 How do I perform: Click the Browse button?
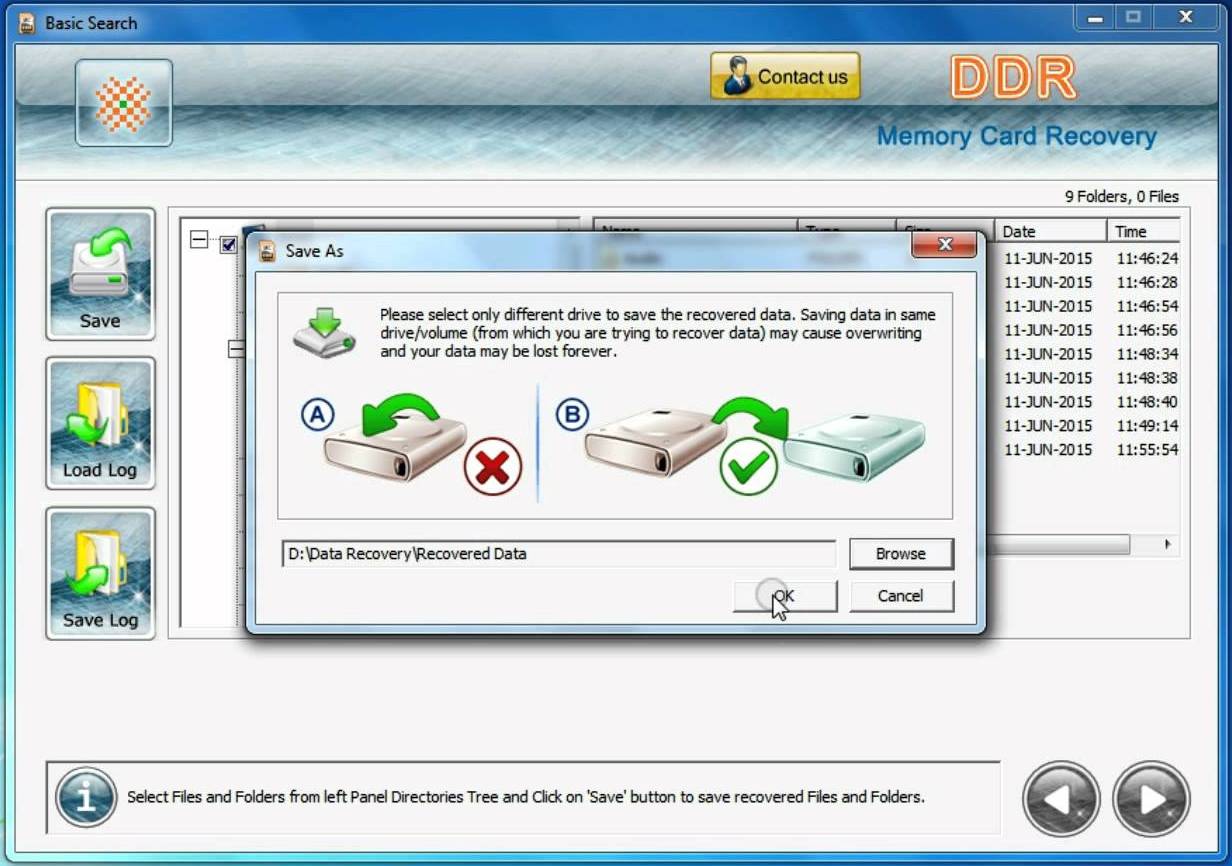(901, 554)
